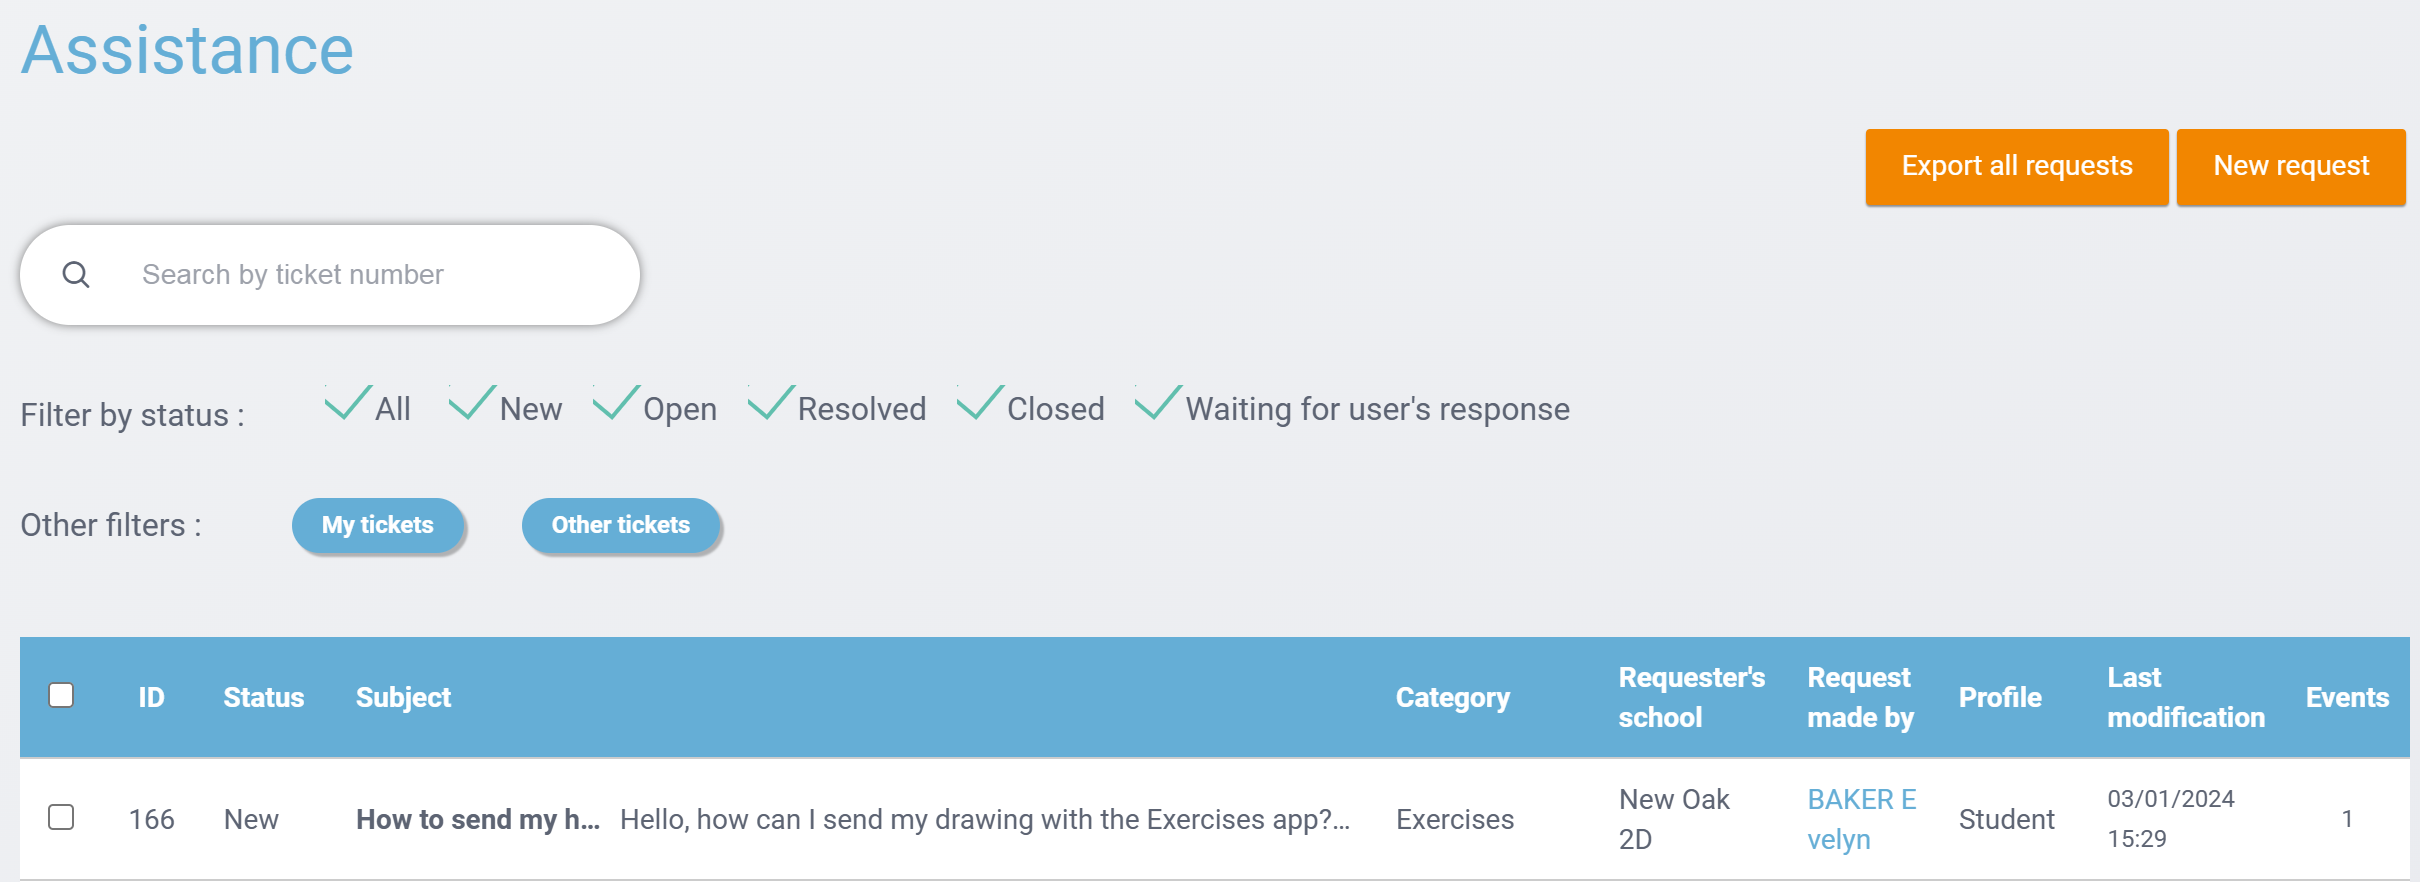Toggle the Resolved status filter
The image size is (2420, 882).
tap(772, 405)
